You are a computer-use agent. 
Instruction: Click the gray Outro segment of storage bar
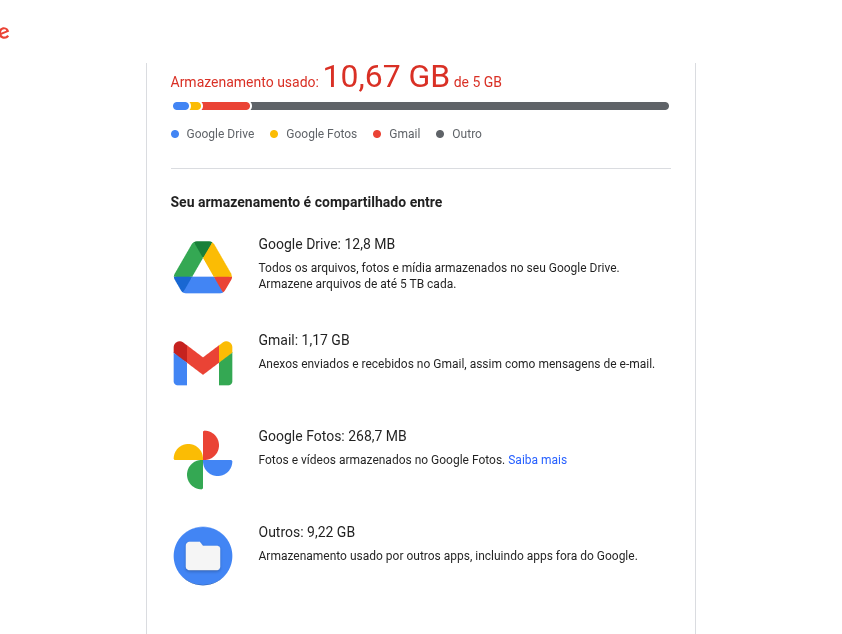tap(460, 106)
